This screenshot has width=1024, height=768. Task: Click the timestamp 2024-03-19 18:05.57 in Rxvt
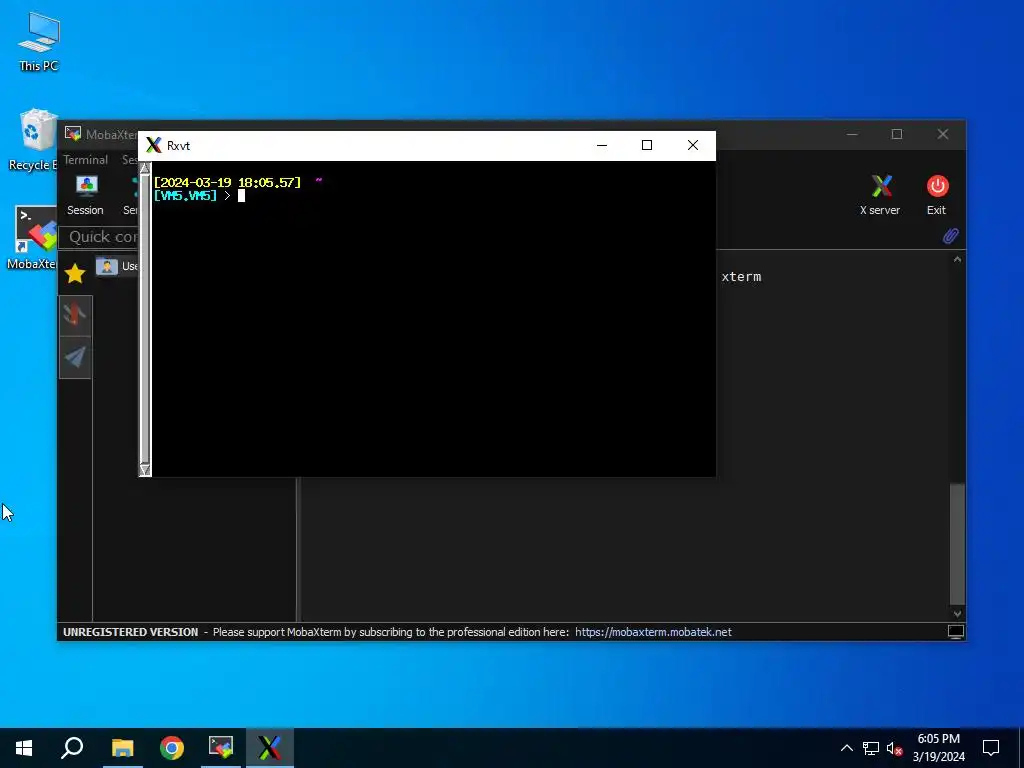tap(227, 182)
